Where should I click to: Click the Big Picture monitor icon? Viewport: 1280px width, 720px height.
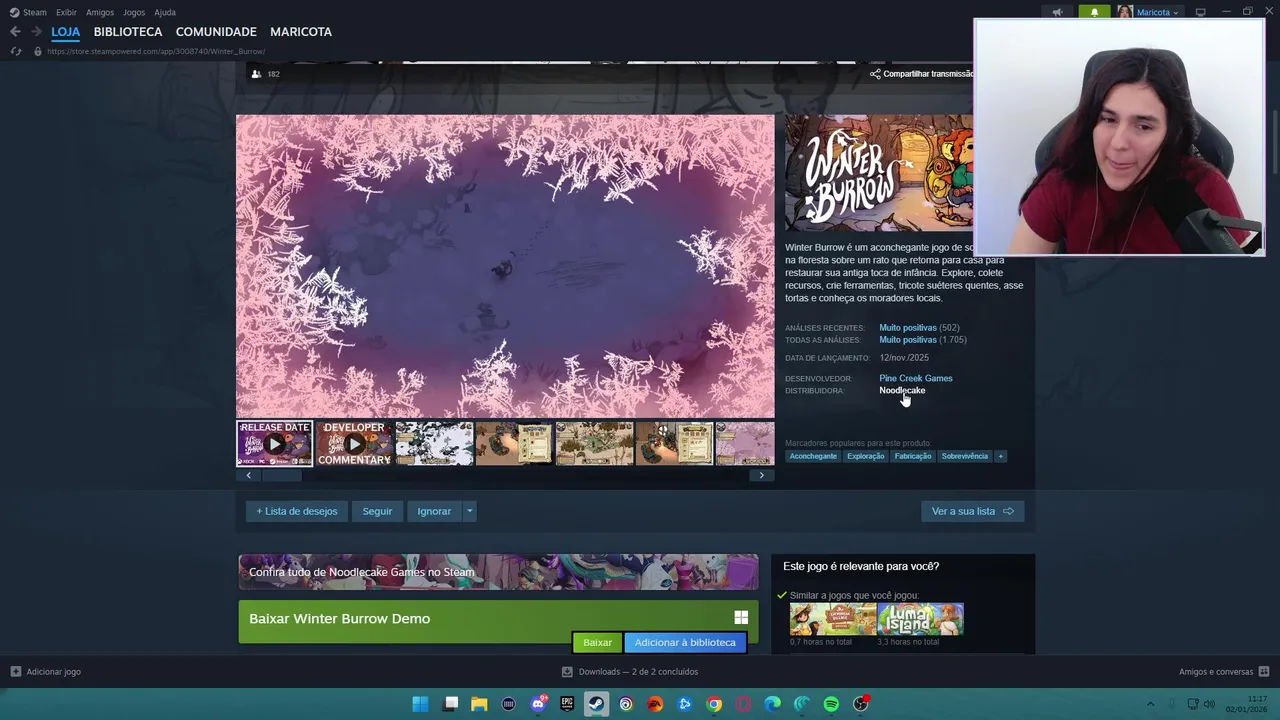1200,12
